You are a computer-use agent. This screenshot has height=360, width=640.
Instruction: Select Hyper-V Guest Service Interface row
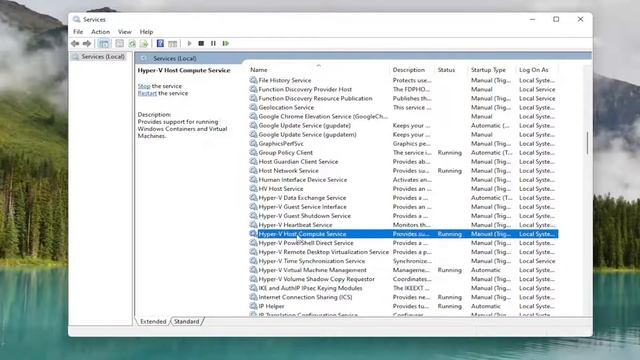click(x=403, y=207)
